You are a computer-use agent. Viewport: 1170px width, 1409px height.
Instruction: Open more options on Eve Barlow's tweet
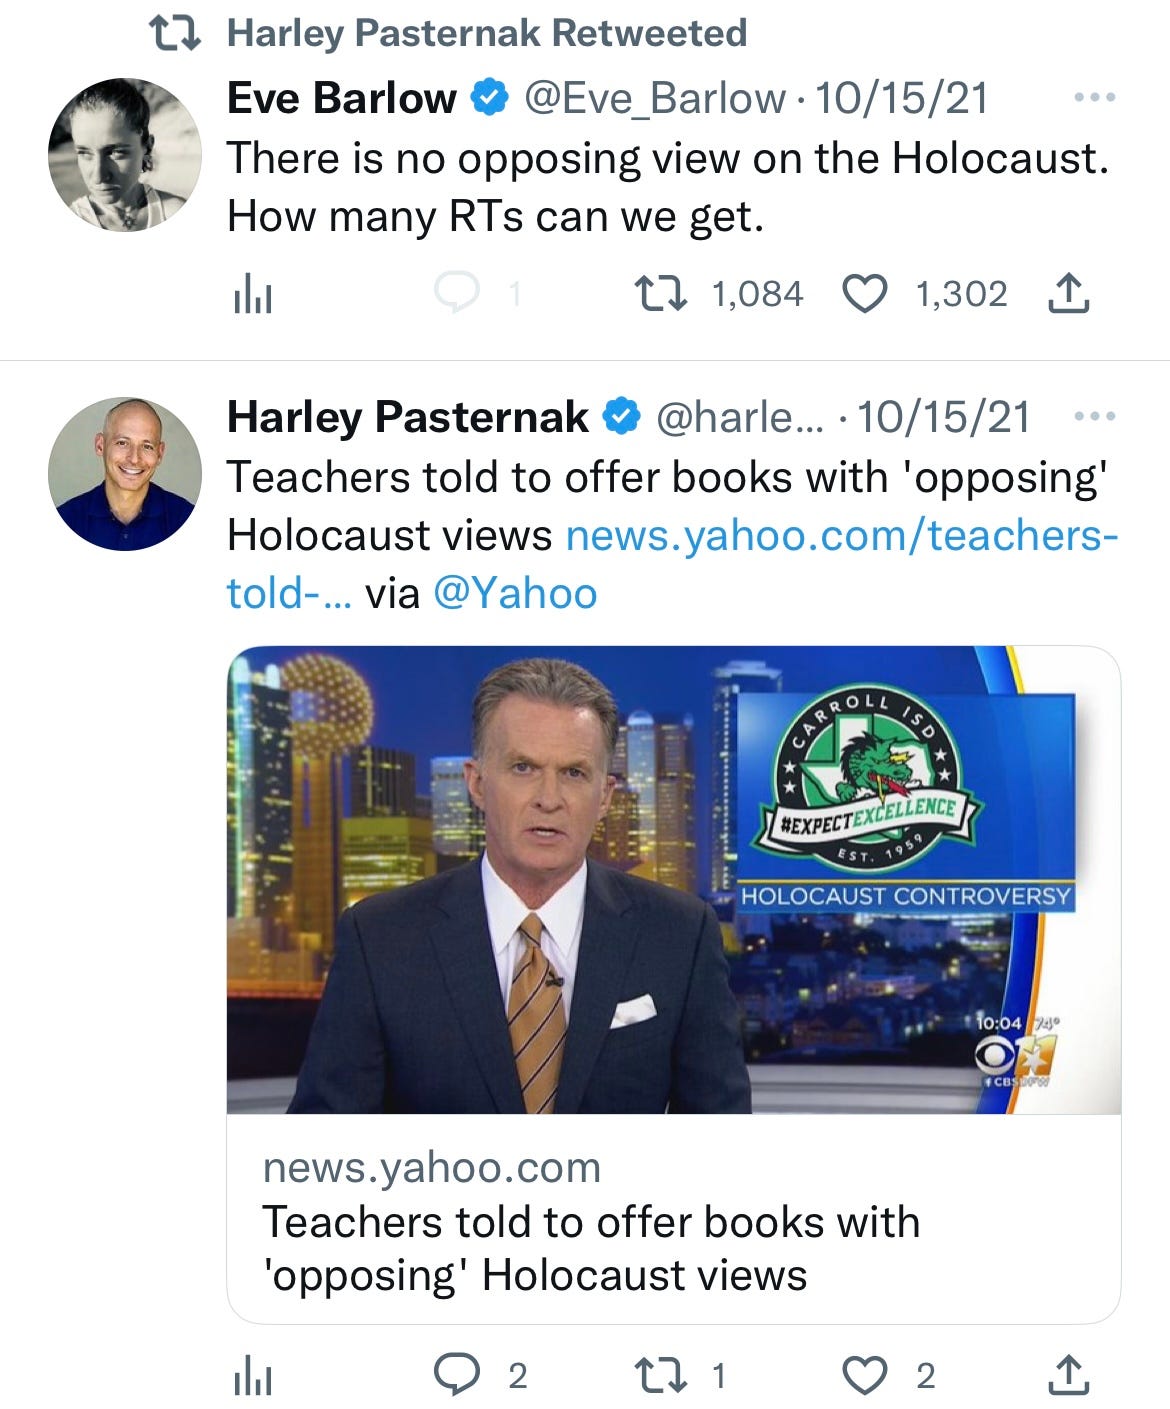pos(1094,98)
